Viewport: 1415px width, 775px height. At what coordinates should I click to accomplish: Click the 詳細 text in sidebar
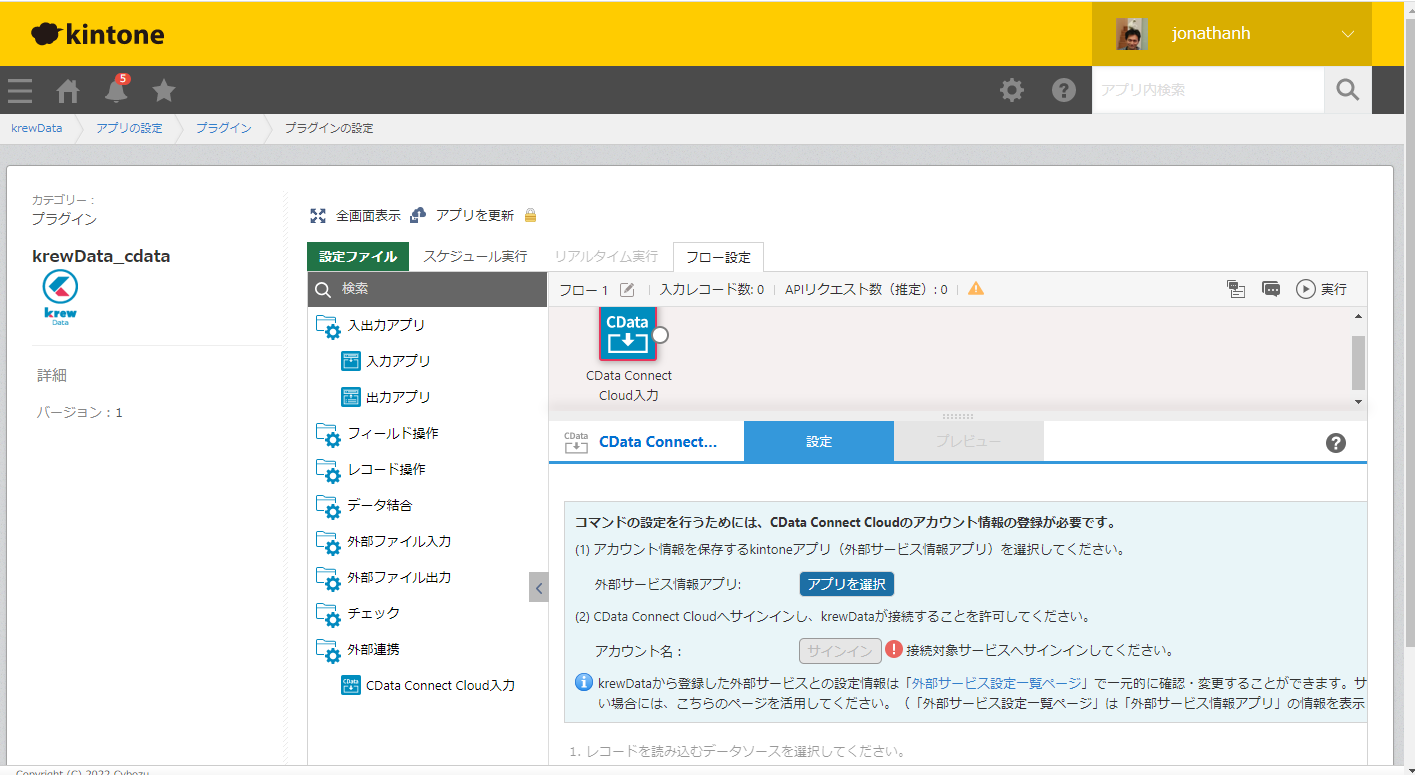coord(52,376)
